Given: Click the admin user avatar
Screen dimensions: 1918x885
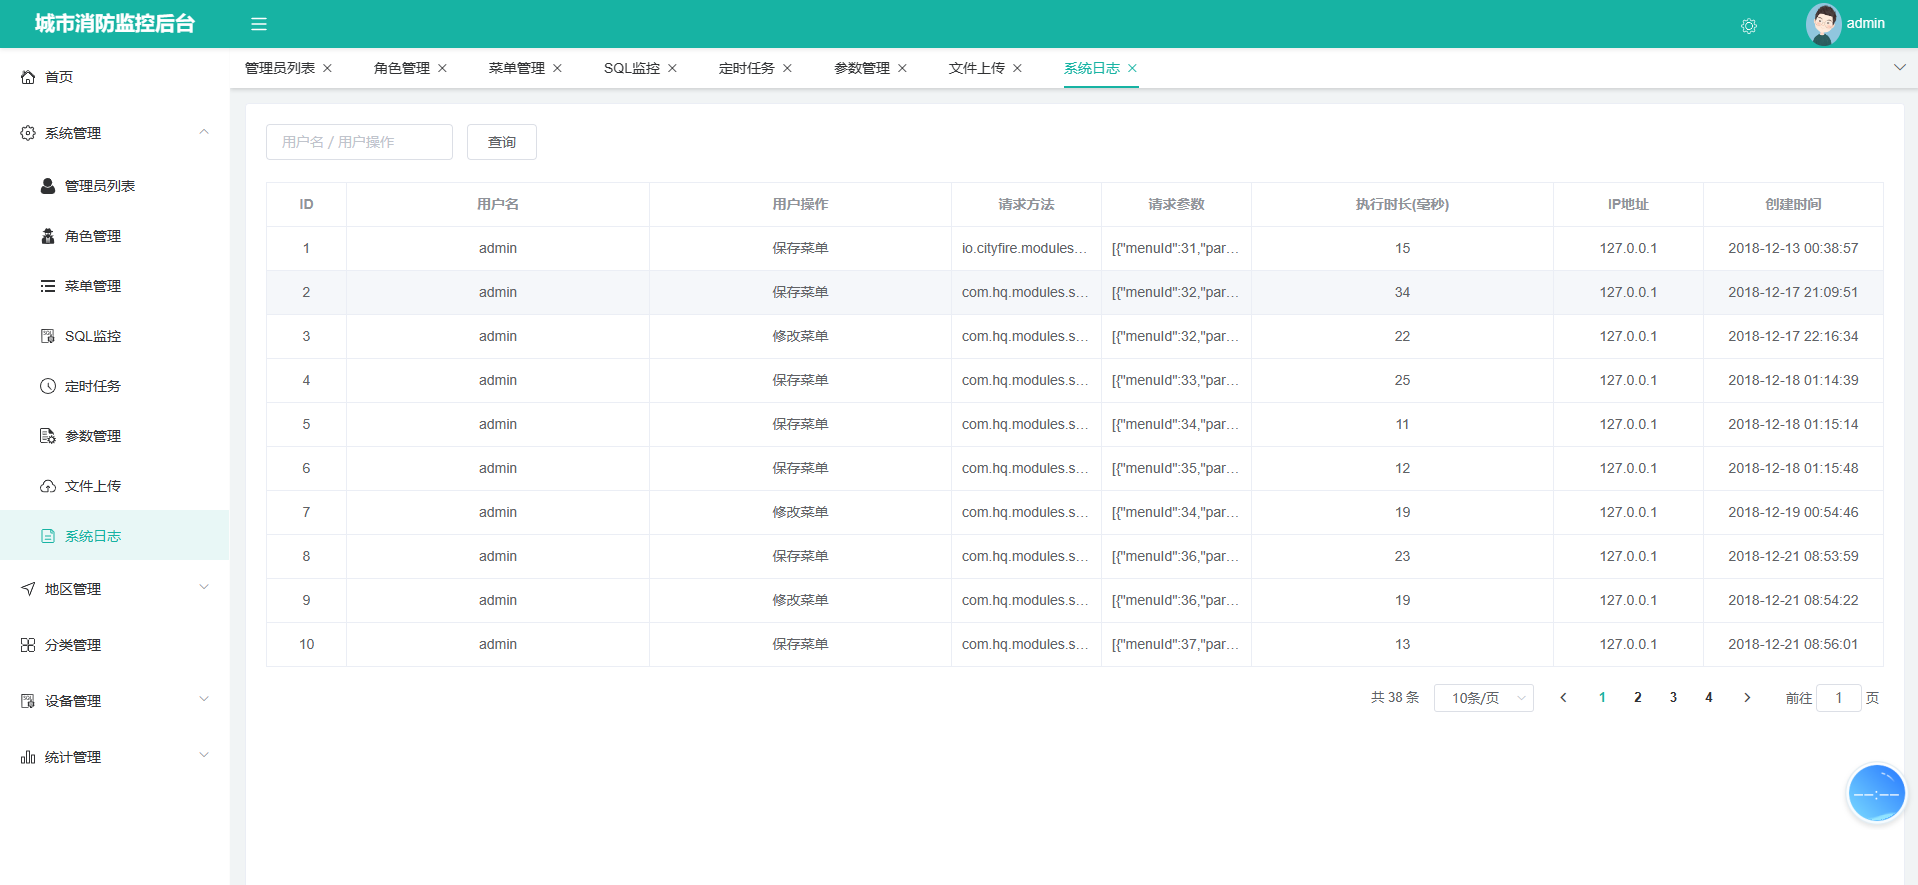Looking at the screenshot, I should pos(1823,24).
